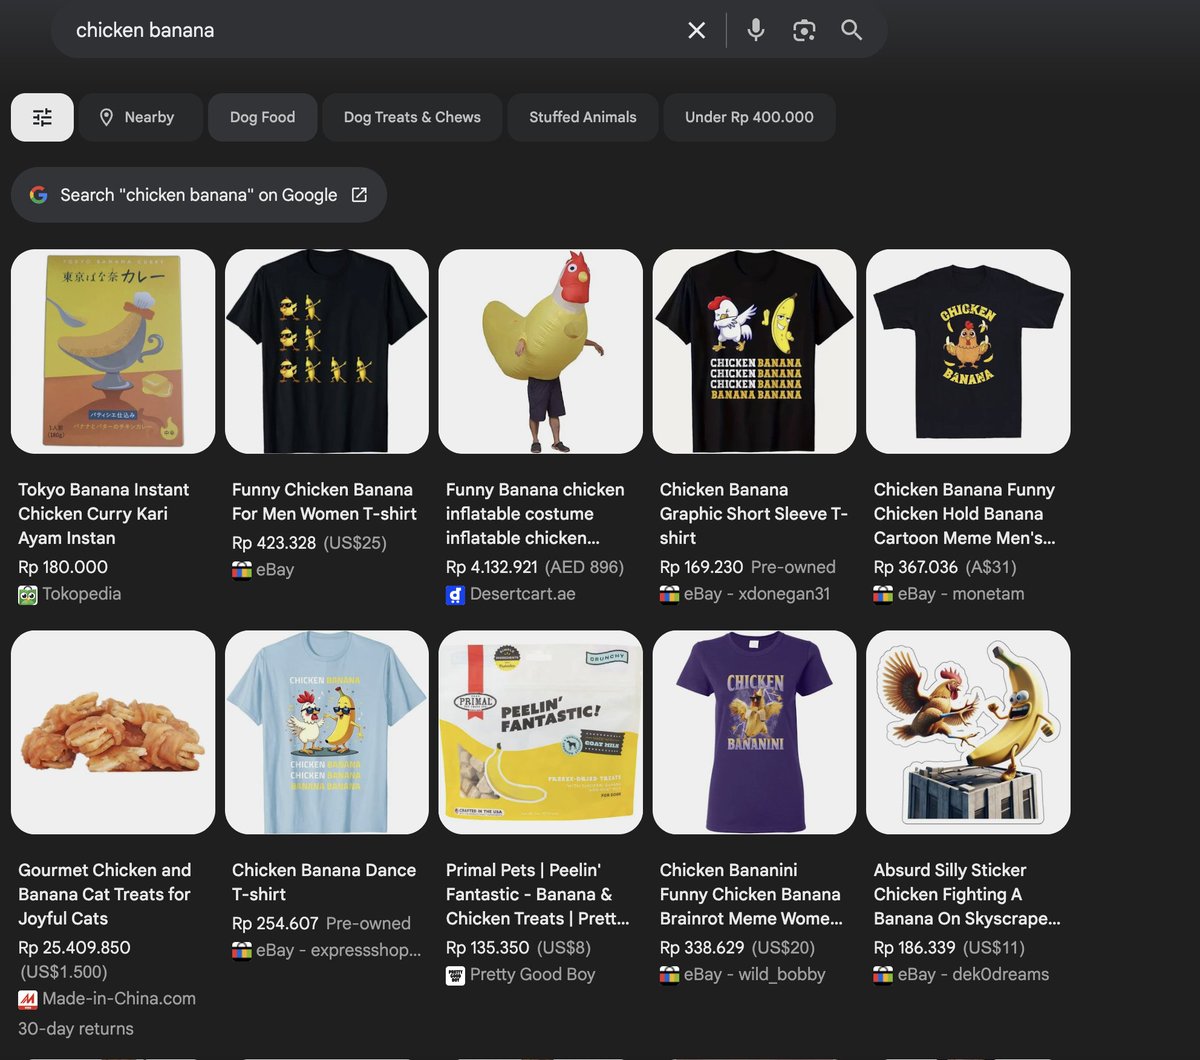Click eBay icon next to monetam
This screenshot has height=1060, width=1200.
click(884, 594)
